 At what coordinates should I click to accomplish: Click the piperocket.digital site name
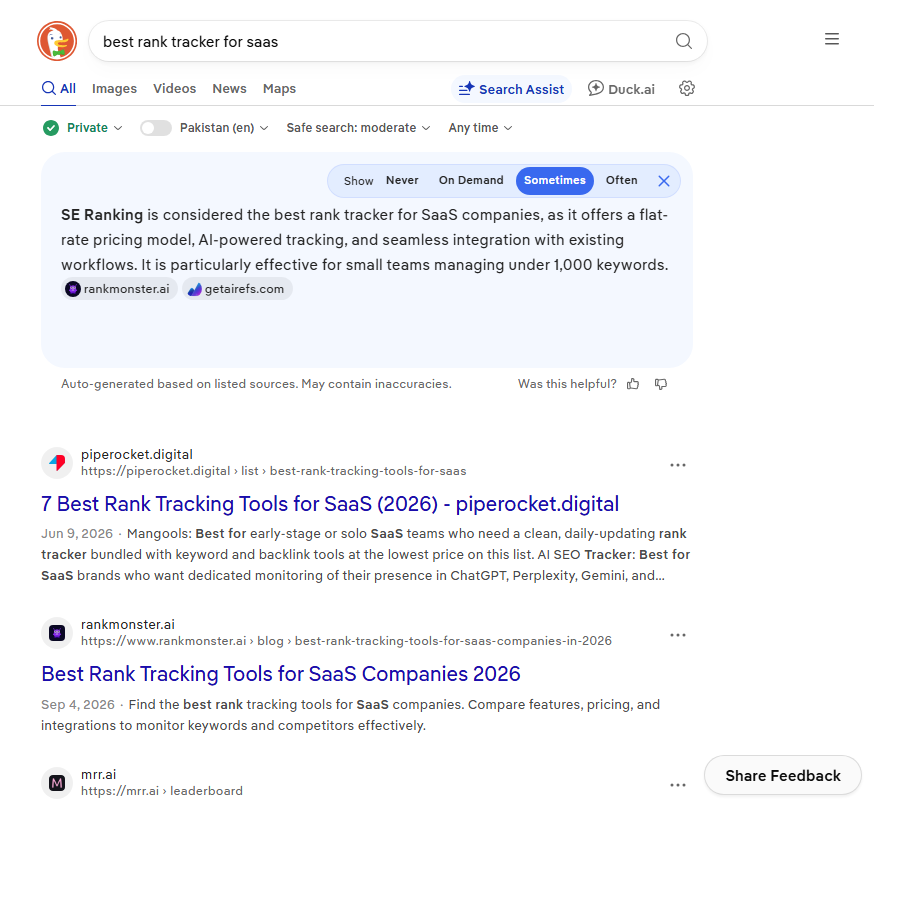click(137, 455)
